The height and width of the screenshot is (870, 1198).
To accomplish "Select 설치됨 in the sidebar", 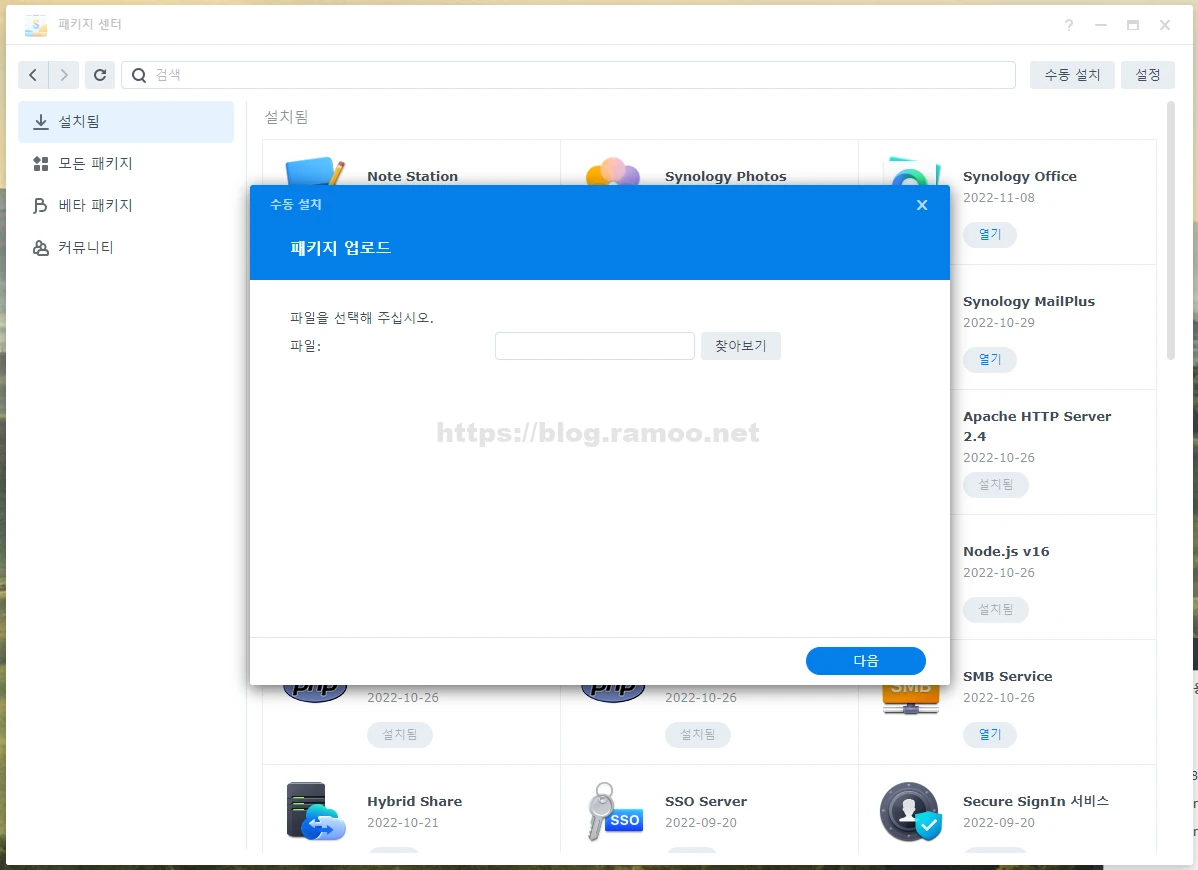I will point(126,121).
